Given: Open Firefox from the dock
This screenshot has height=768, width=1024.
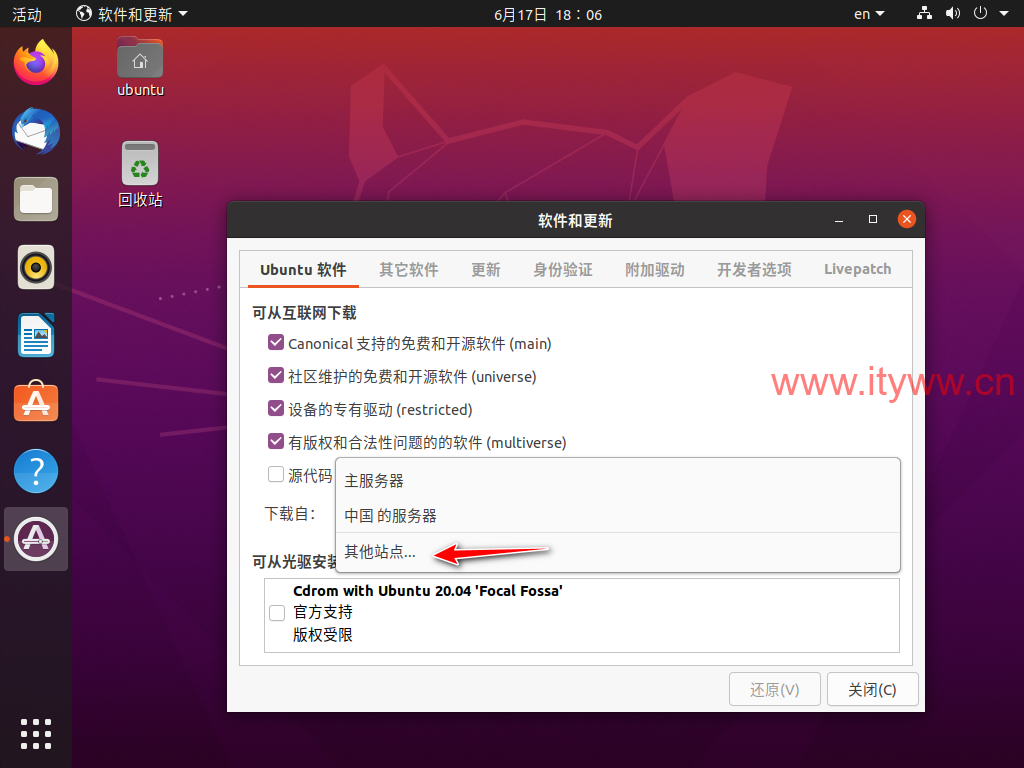Looking at the screenshot, I should pyautogui.click(x=36, y=63).
